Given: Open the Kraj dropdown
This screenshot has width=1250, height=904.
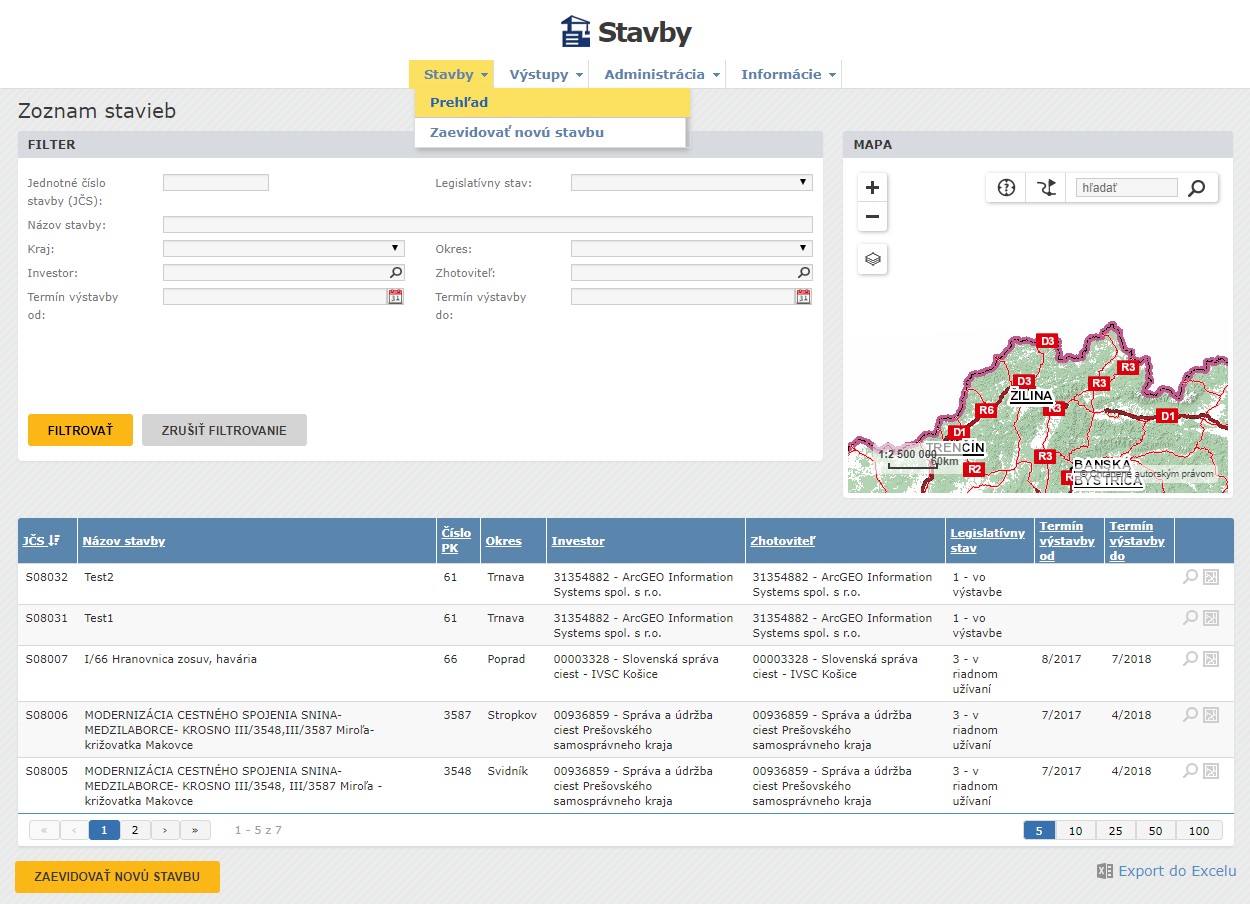Looking at the screenshot, I should pyautogui.click(x=283, y=248).
